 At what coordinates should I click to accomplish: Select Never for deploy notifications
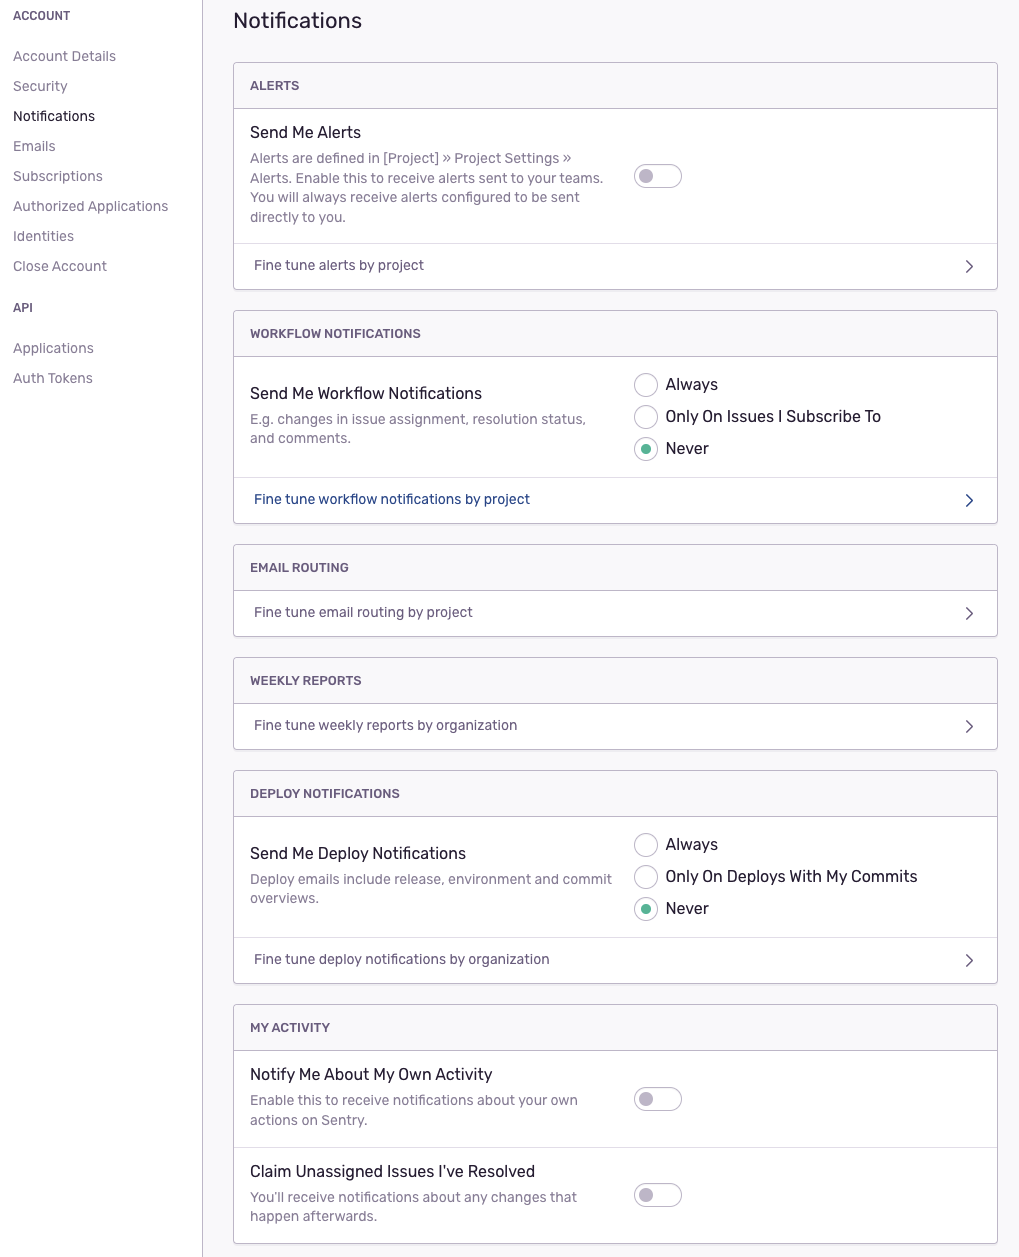pyautogui.click(x=645, y=908)
